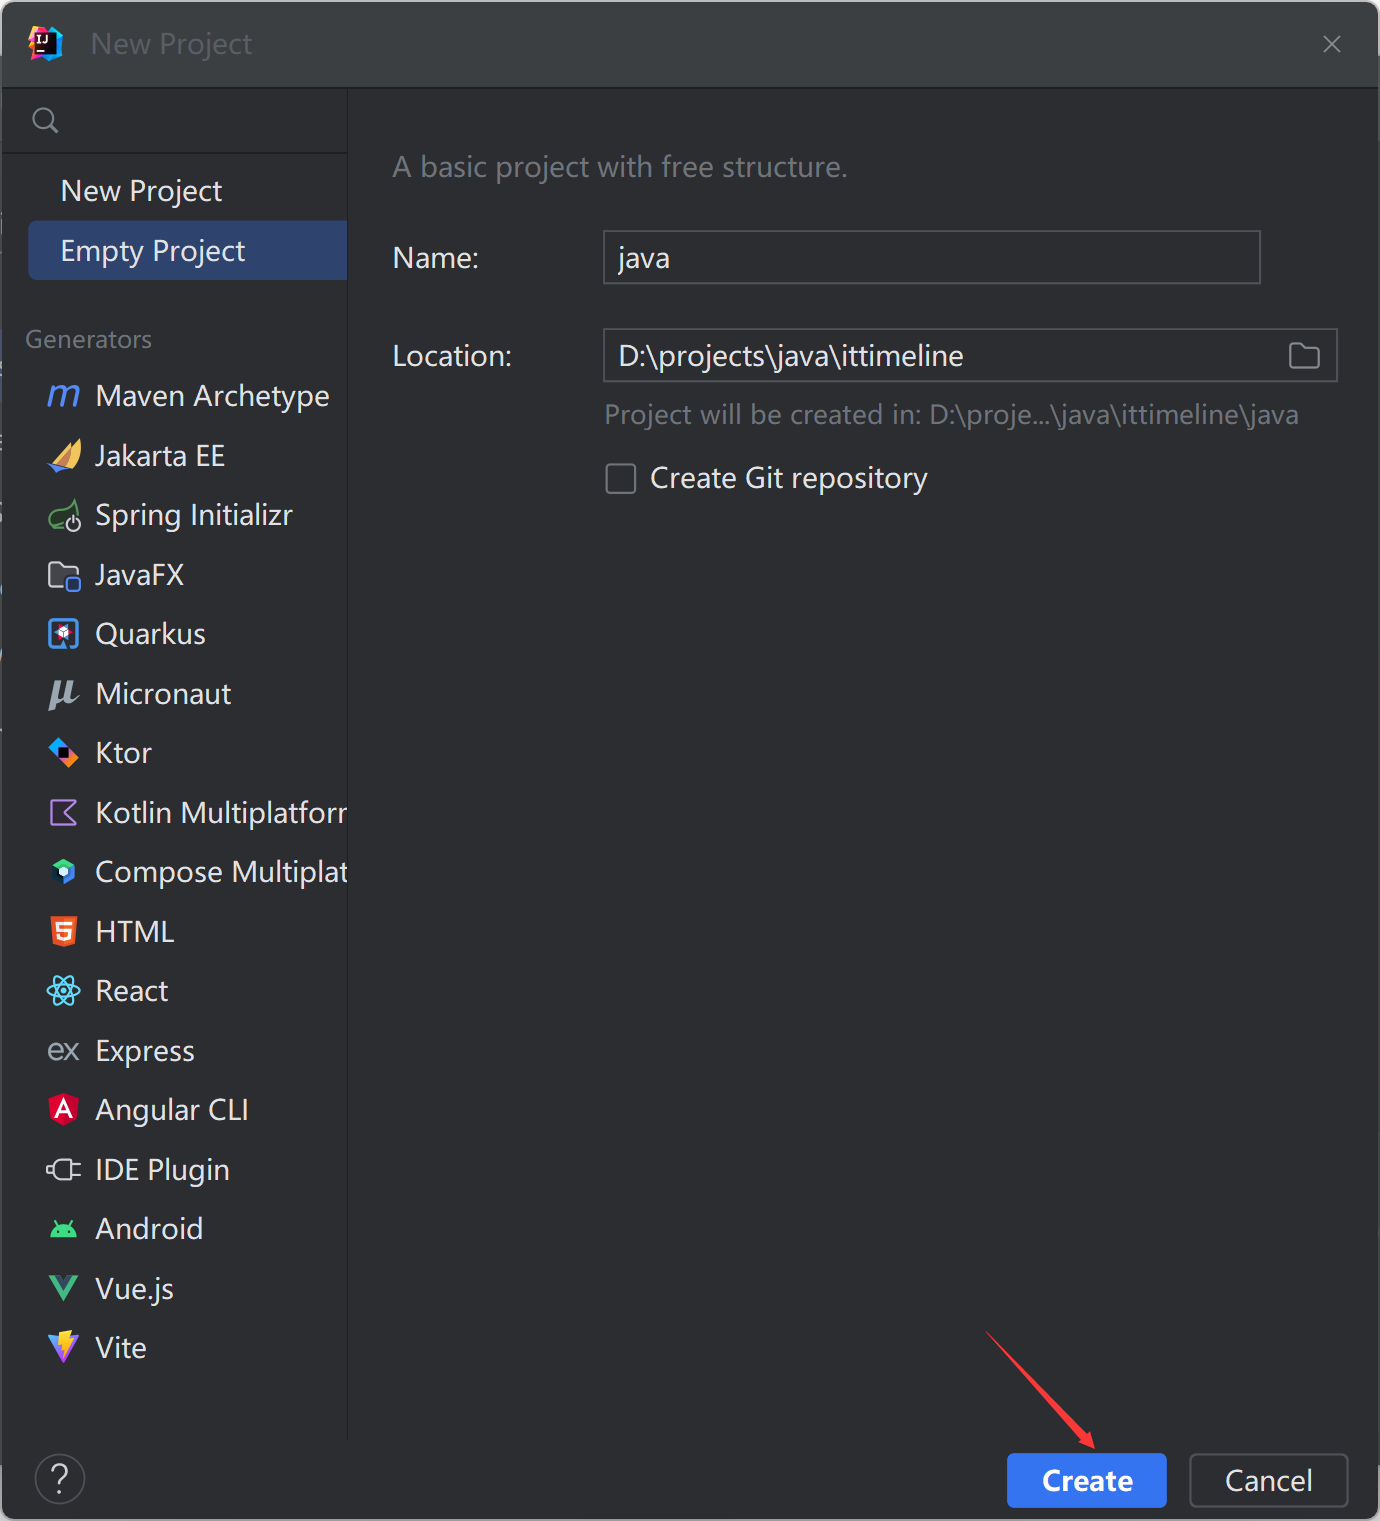Screen dimensions: 1380x1521
Task: Choose Jakarta EE generator label
Action: 160,456
